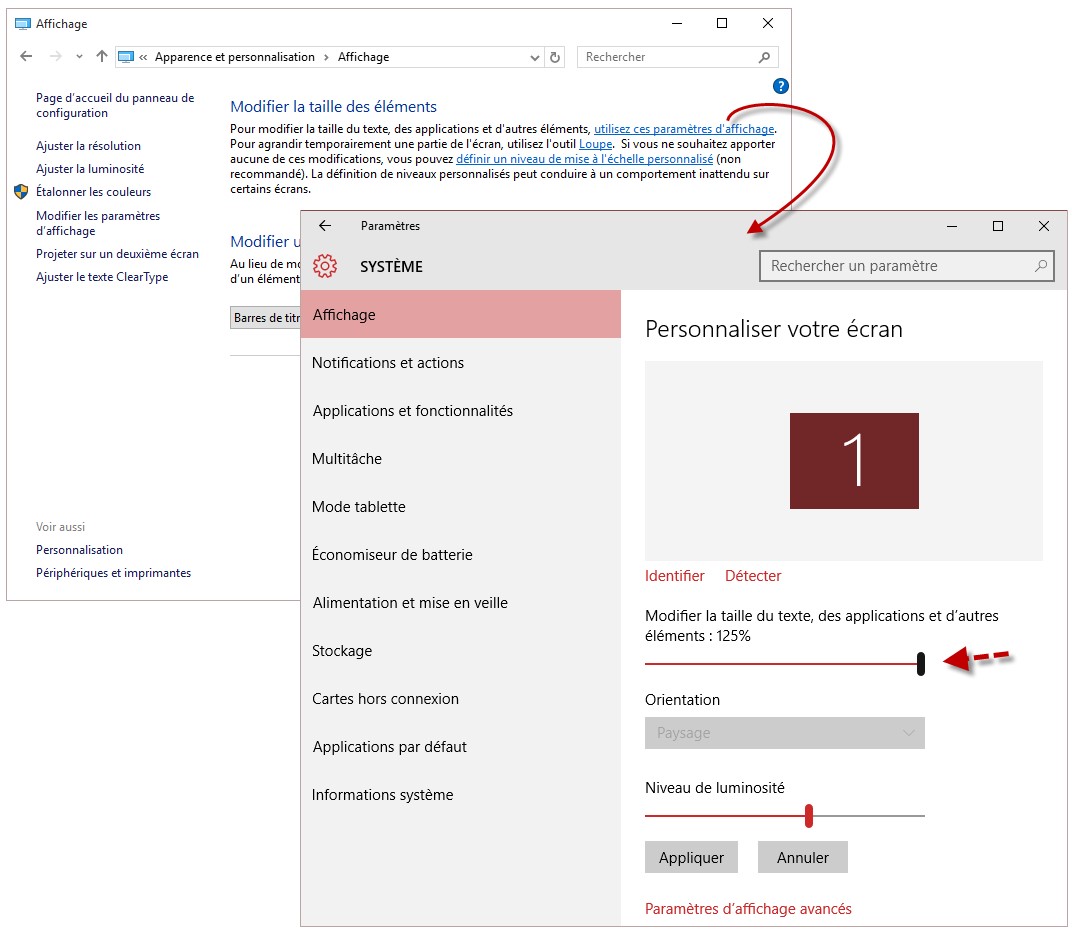Viewport: 1072px width, 930px height.
Task: Click the Affichage window title icon
Action: point(23,24)
